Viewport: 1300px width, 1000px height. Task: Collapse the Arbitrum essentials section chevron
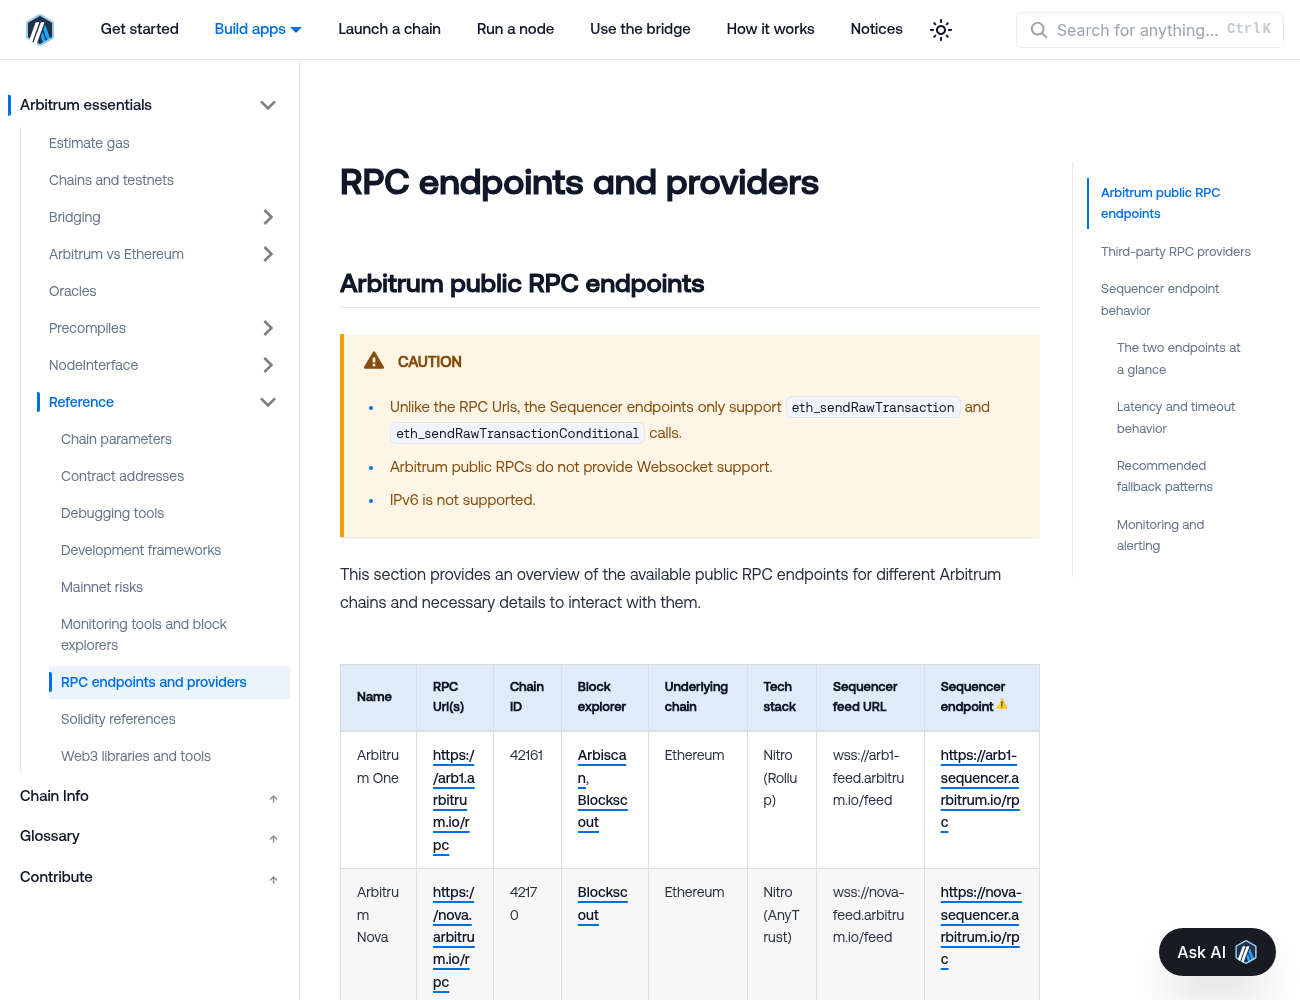[x=268, y=105]
